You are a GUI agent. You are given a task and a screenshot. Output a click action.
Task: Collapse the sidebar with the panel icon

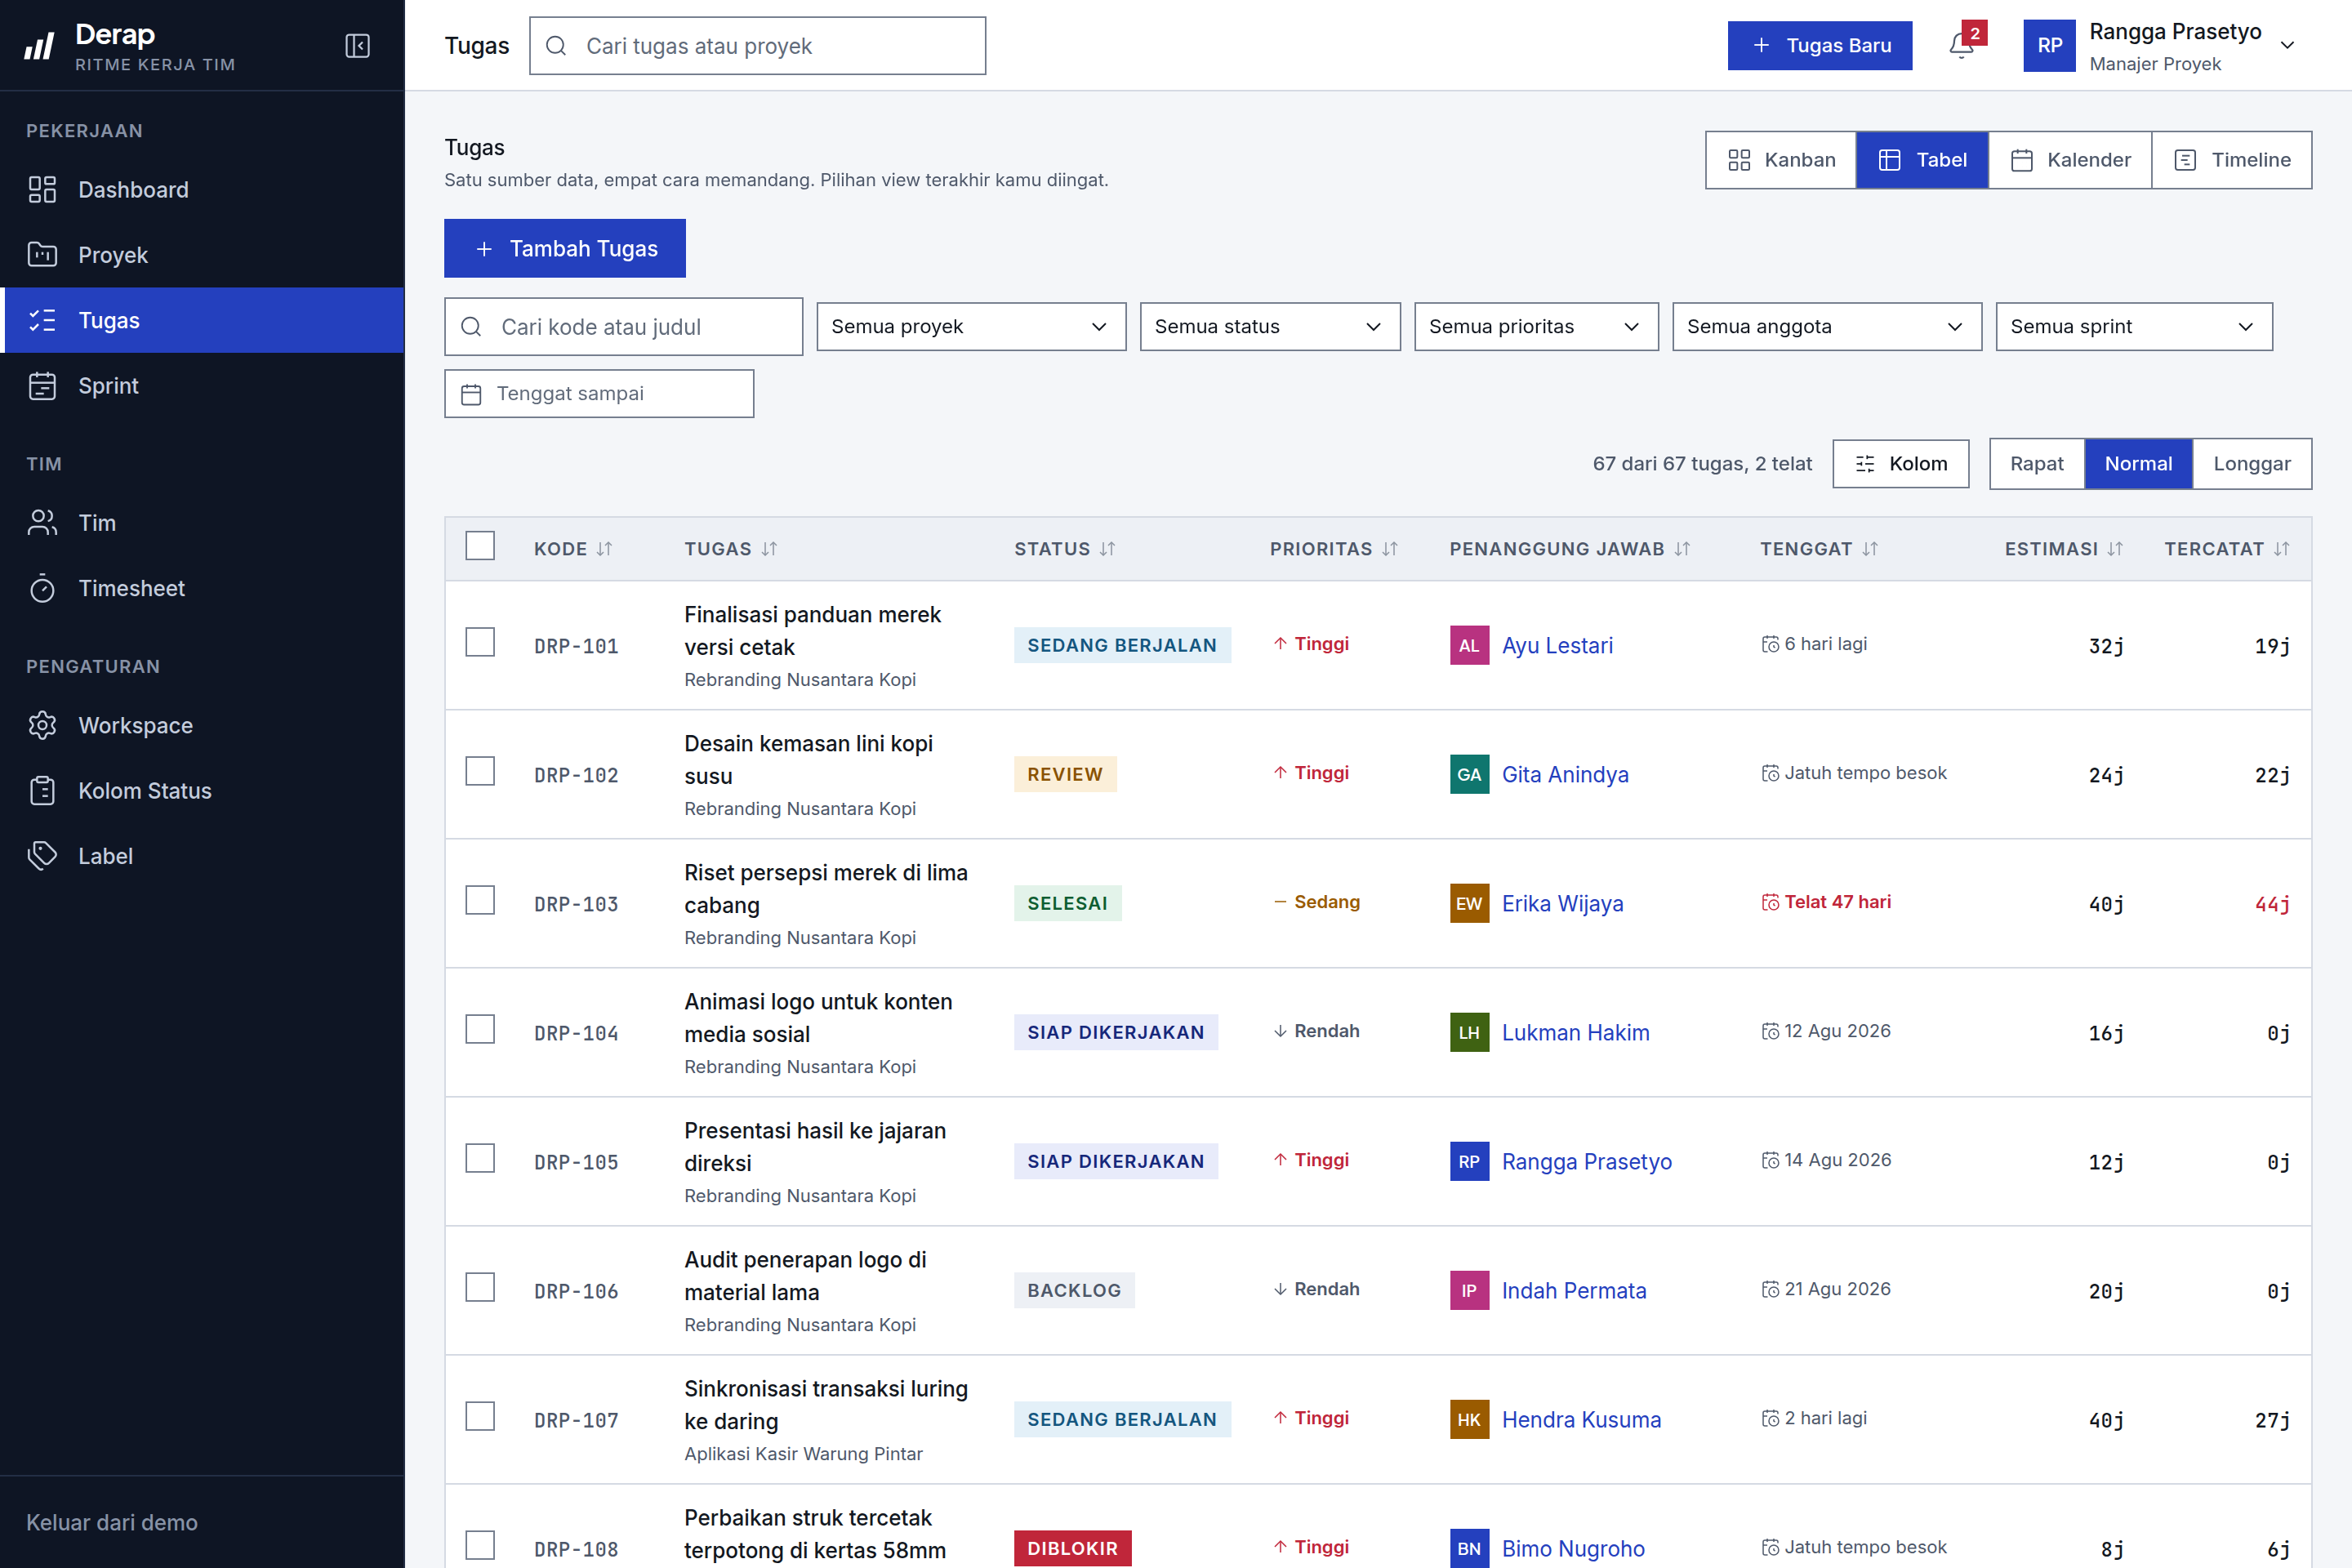pos(357,46)
